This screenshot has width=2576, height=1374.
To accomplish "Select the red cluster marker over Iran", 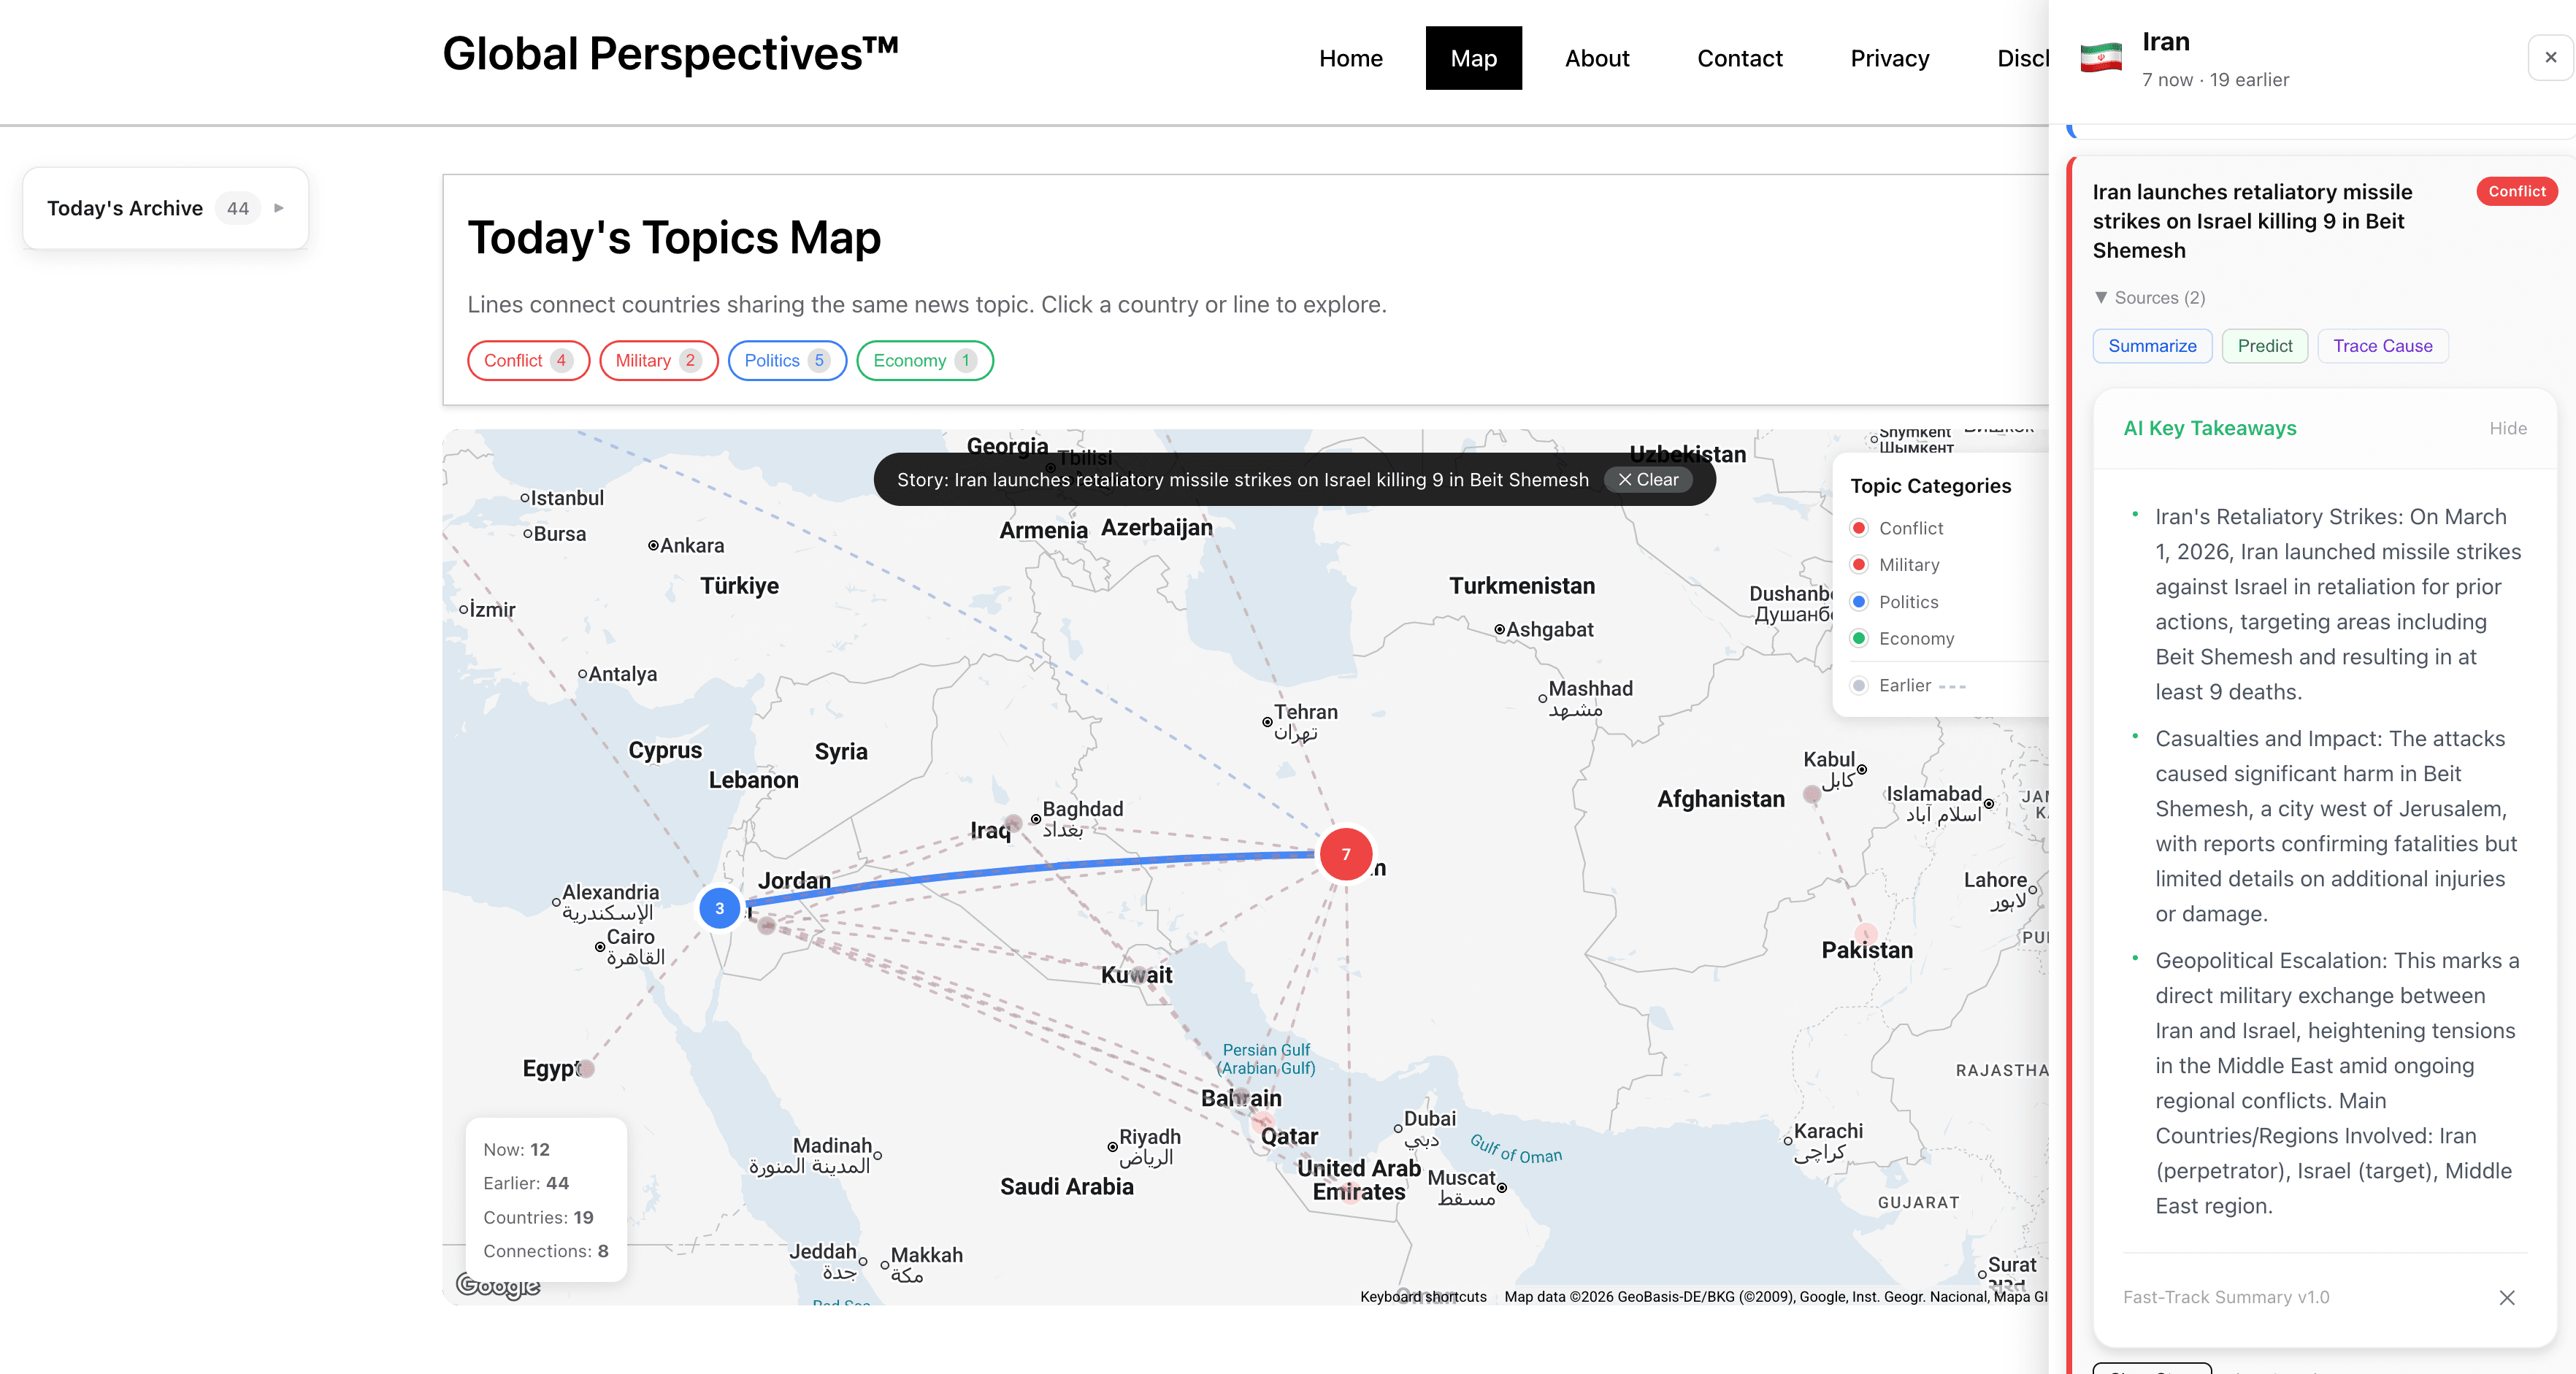I will pos(1346,855).
